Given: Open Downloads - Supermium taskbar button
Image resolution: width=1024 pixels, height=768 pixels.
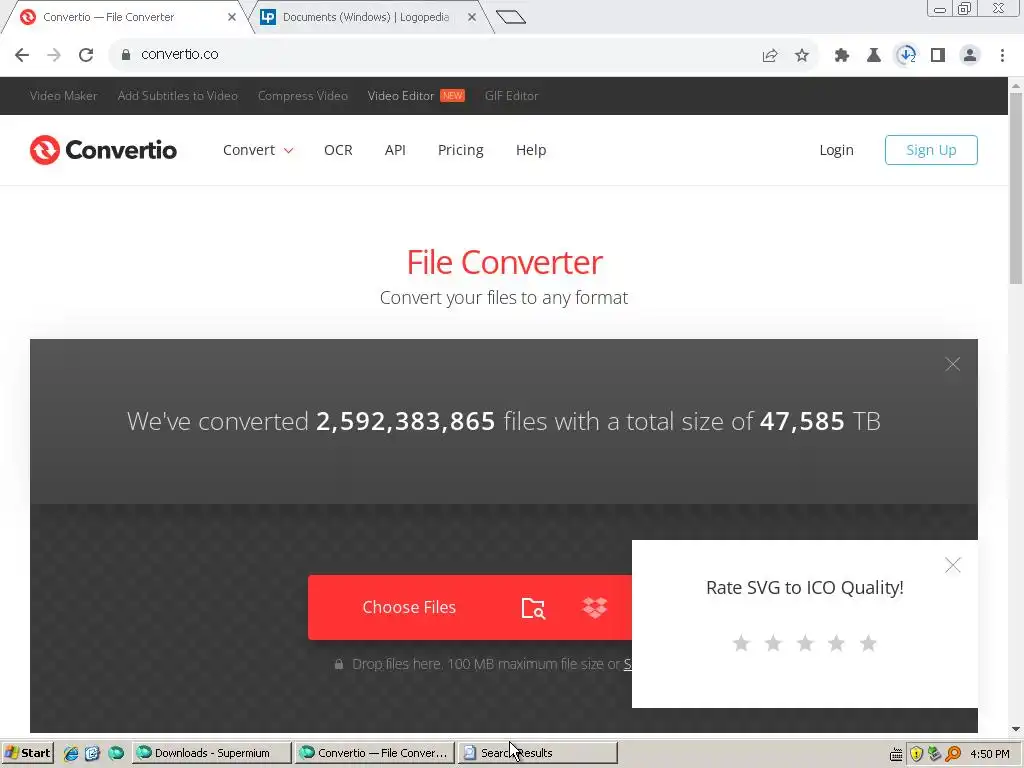Looking at the screenshot, I should [212, 753].
